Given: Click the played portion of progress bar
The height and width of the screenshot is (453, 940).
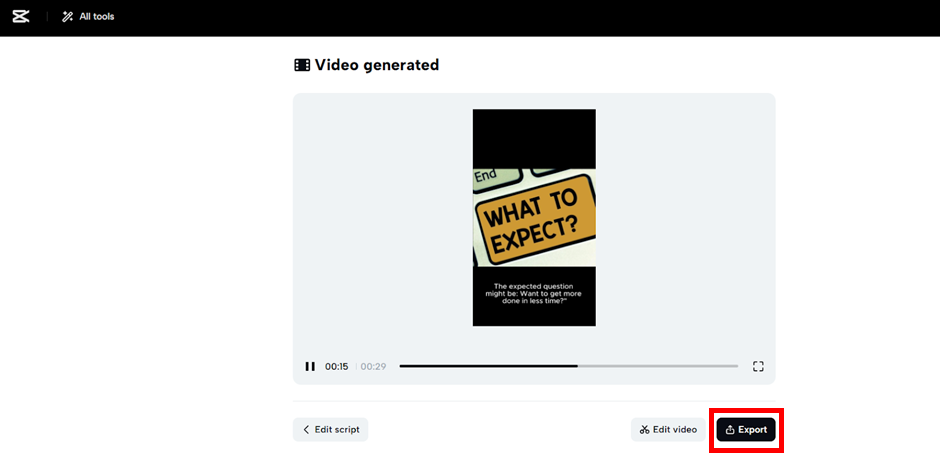Looking at the screenshot, I should coord(488,366).
